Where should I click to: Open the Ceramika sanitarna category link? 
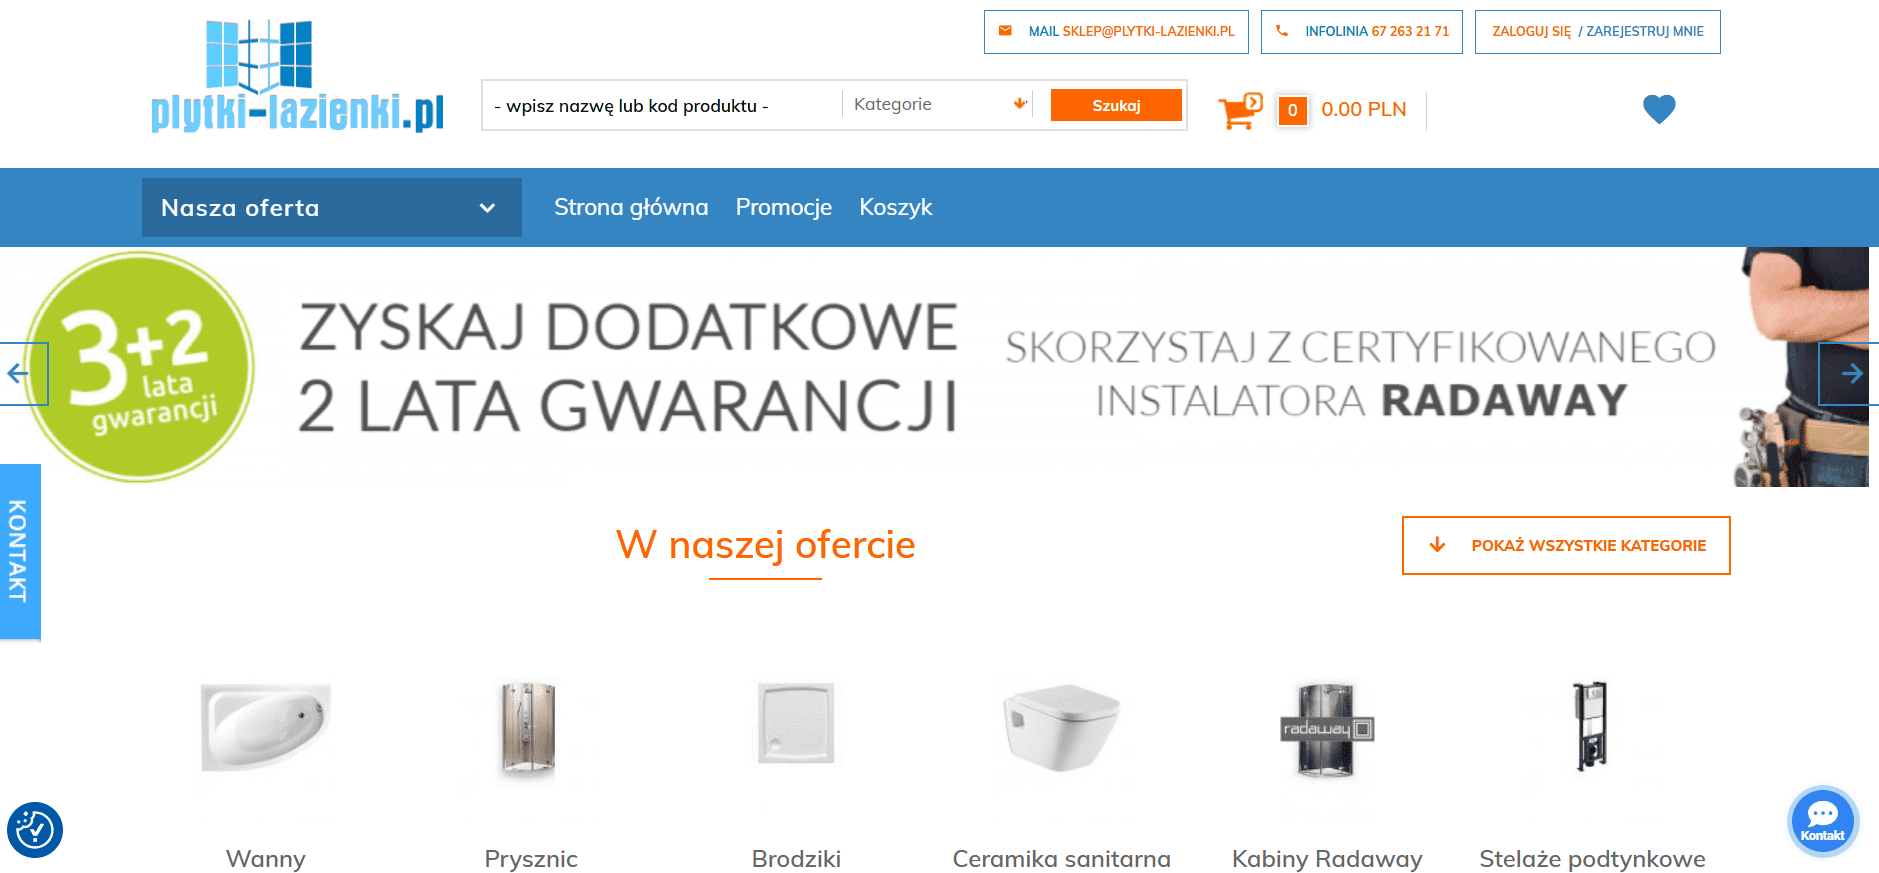click(x=1061, y=859)
